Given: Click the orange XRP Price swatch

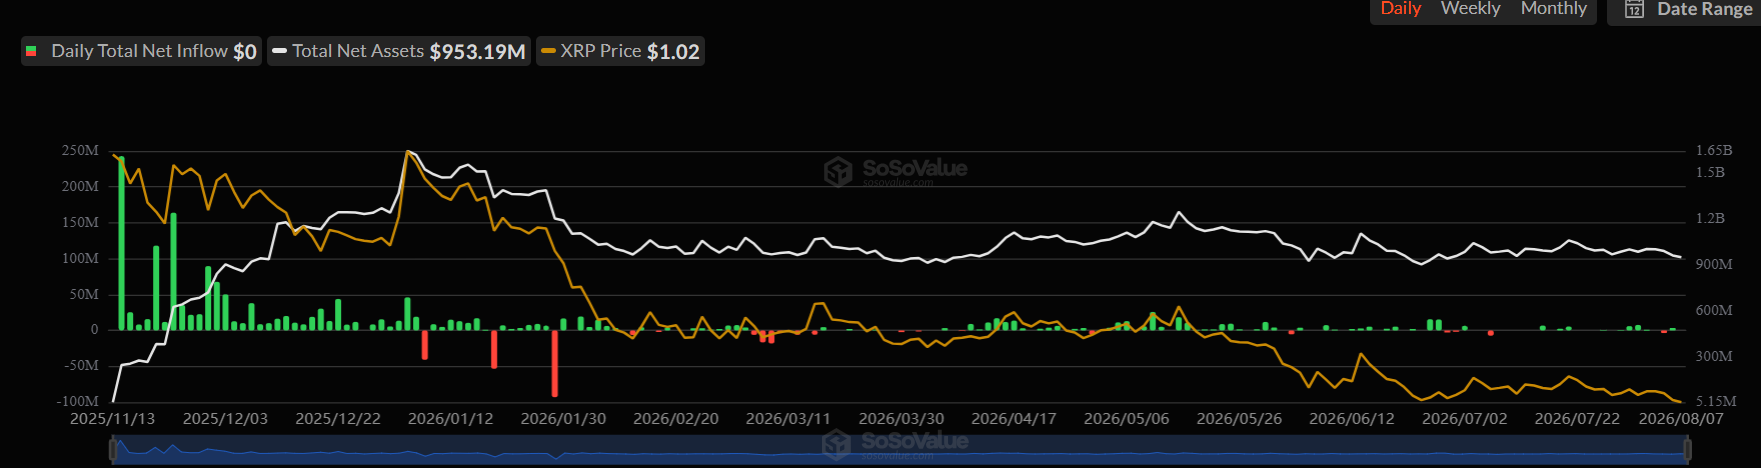Looking at the screenshot, I should click(x=548, y=51).
